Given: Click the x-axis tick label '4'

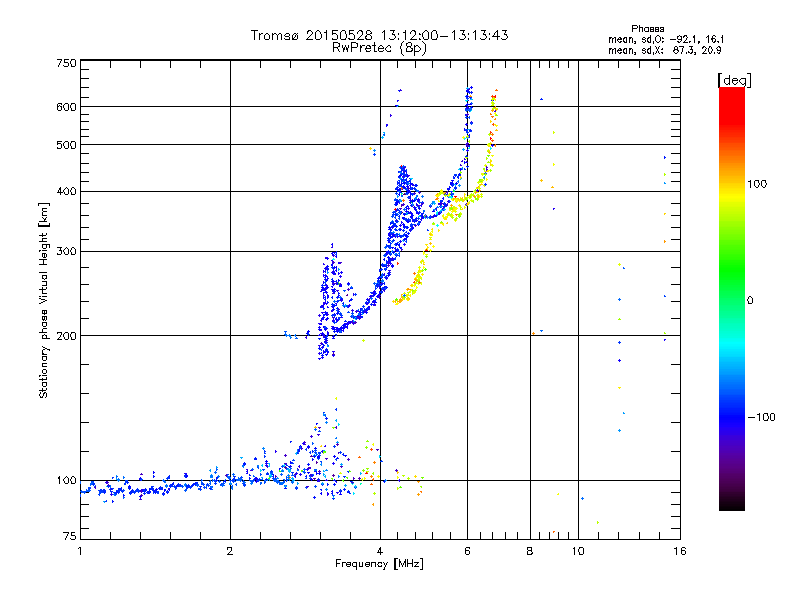Looking at the screenshot, I should 380,551.
